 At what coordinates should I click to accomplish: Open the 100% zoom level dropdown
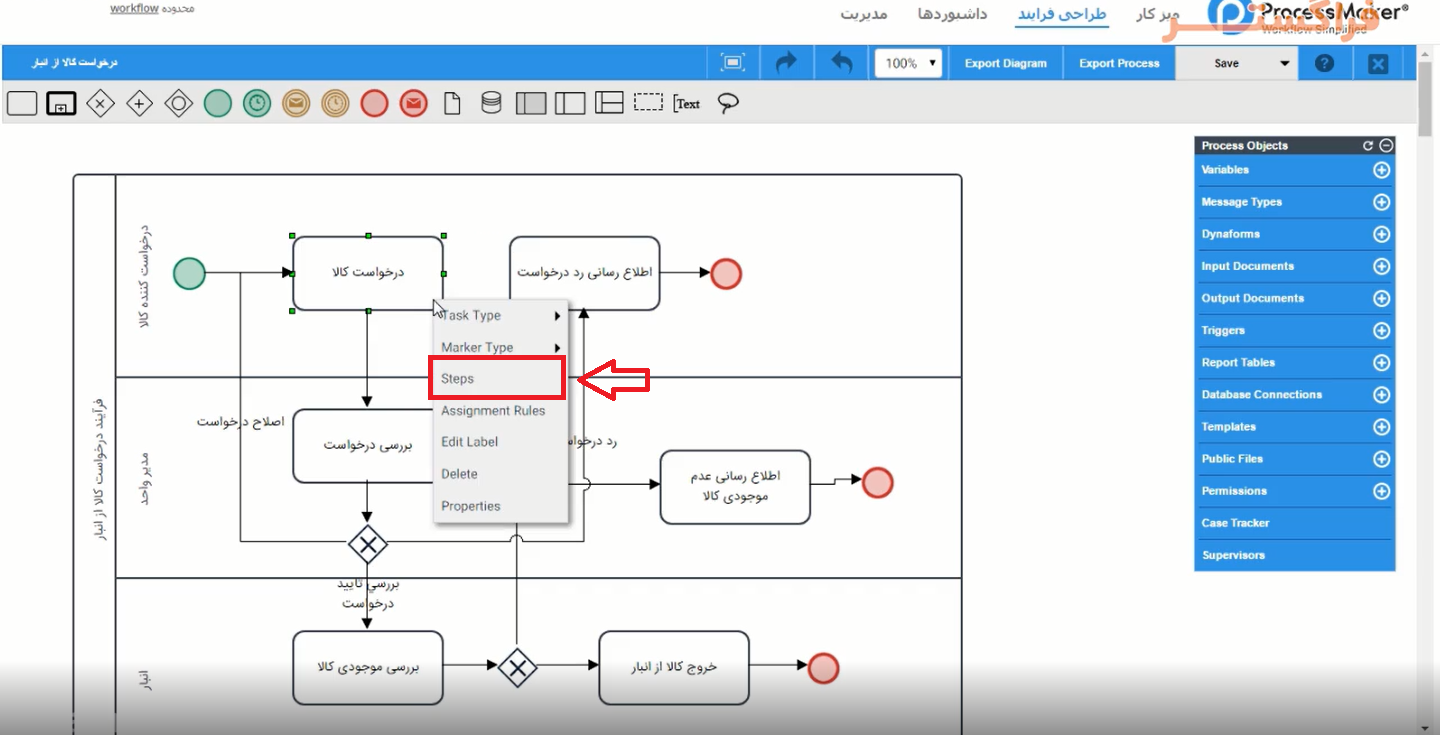coord(908,63)
